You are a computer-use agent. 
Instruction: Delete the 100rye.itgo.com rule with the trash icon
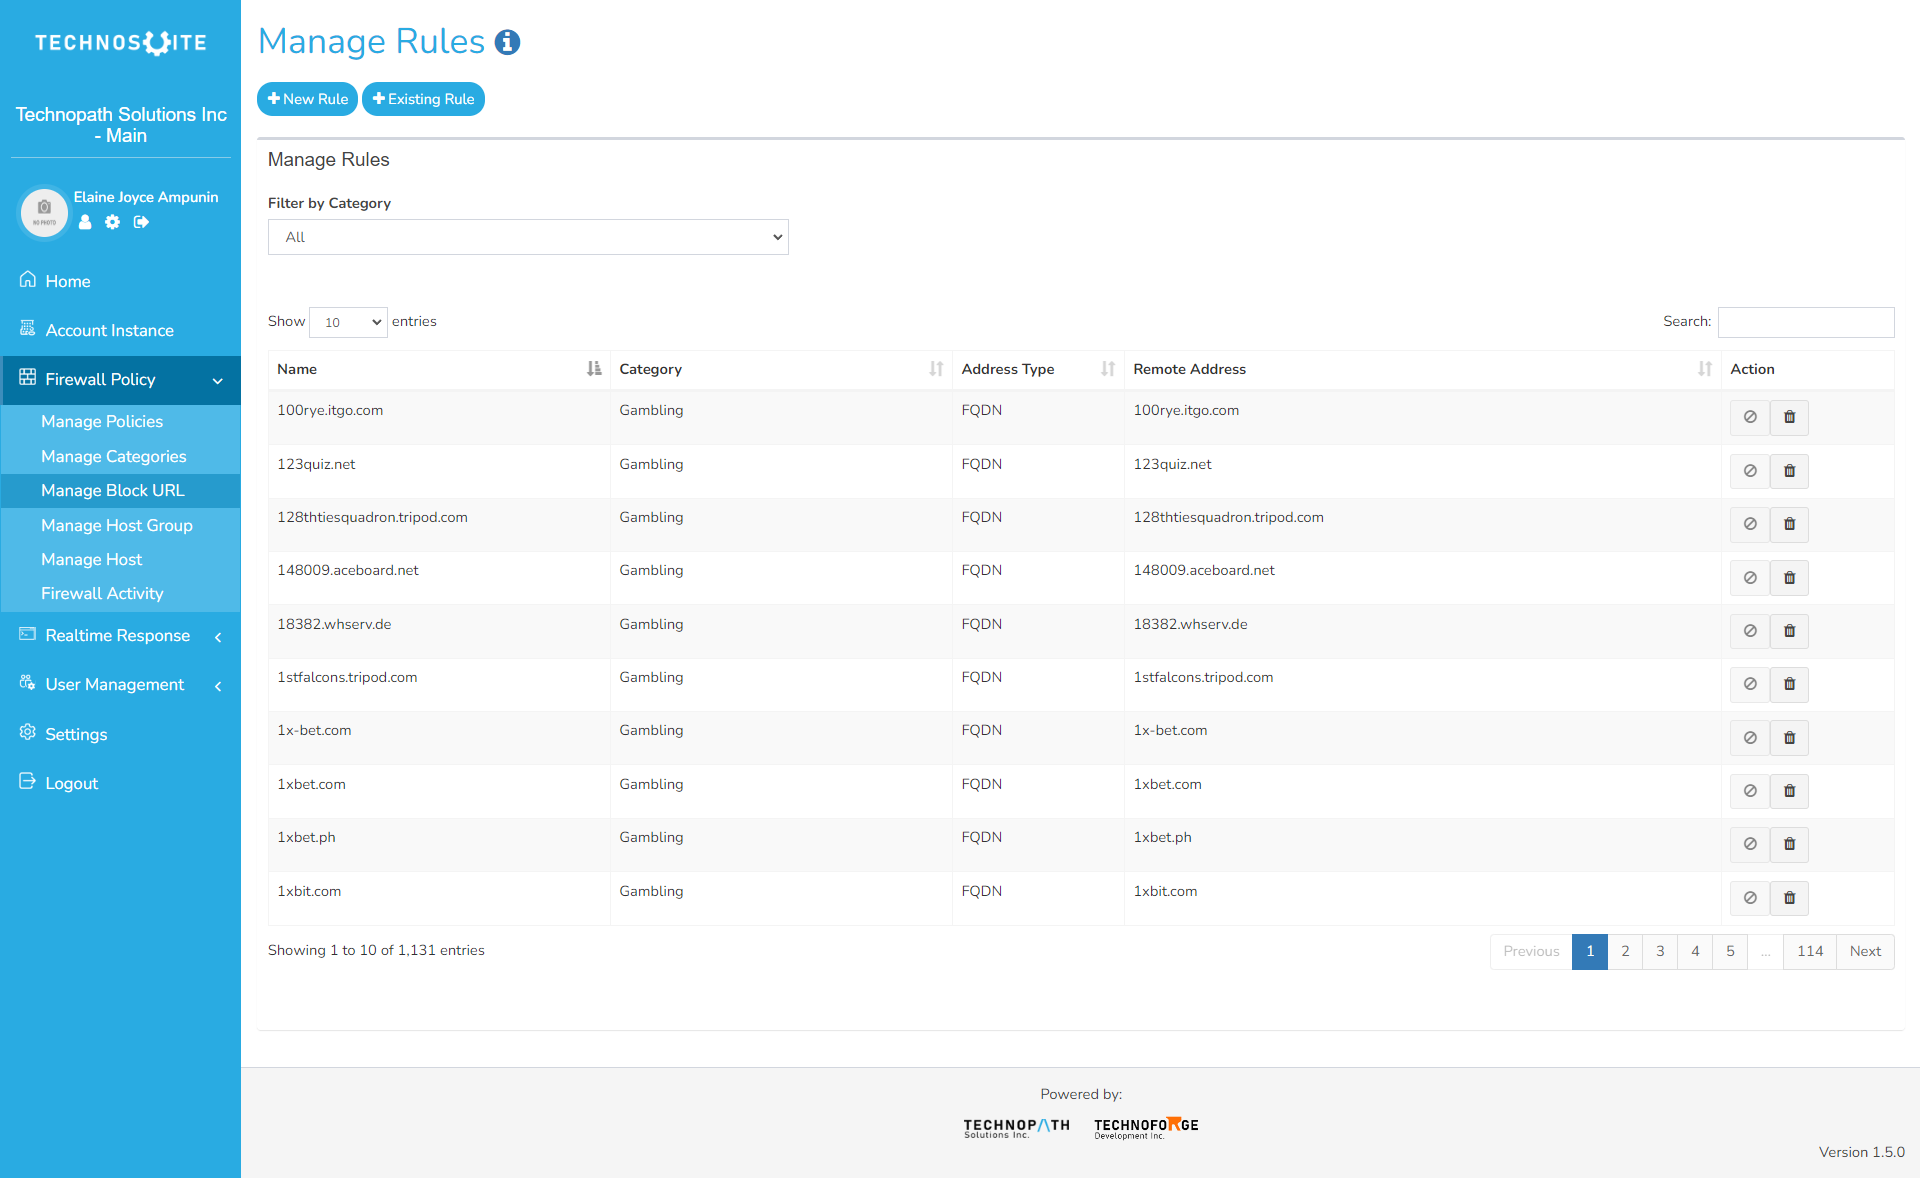pyautogui.click(x=1789, y=417)
